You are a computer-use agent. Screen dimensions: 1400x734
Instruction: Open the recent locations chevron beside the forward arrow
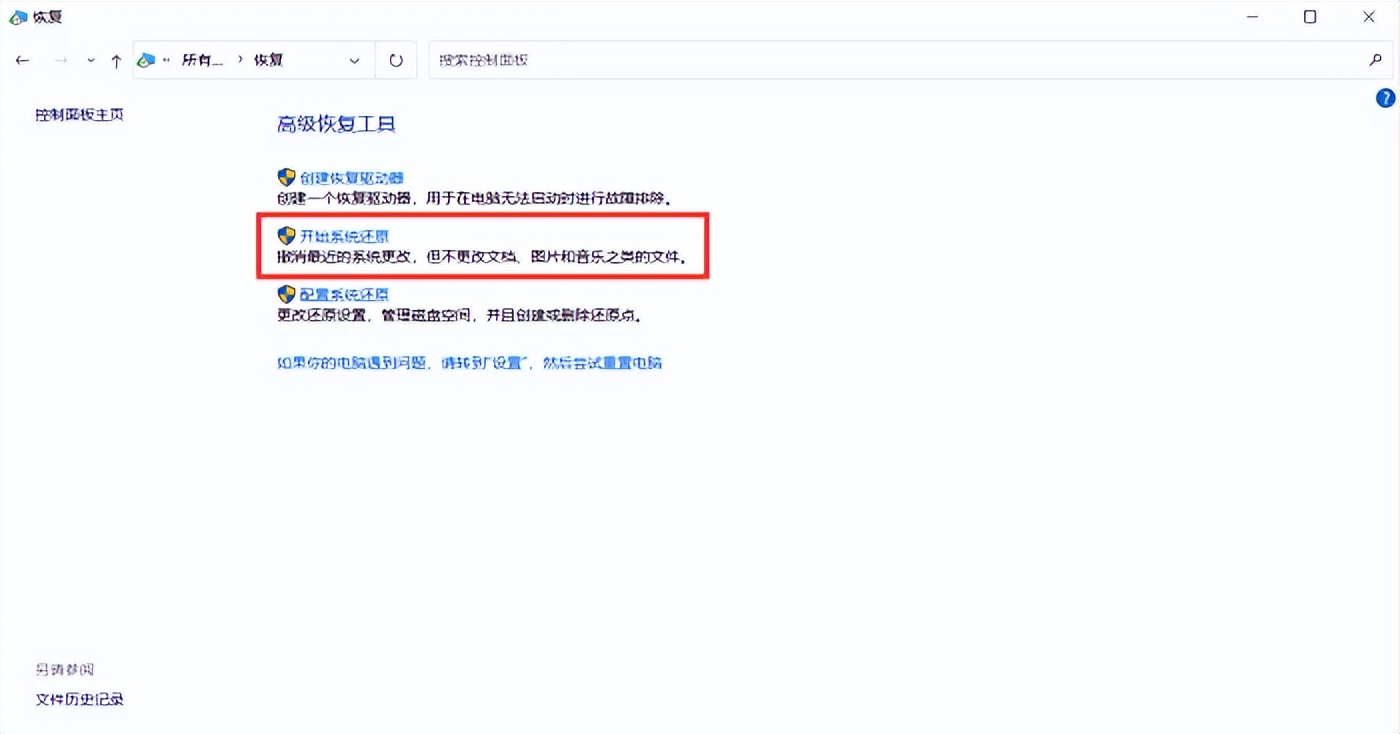[x=90, y=60]
